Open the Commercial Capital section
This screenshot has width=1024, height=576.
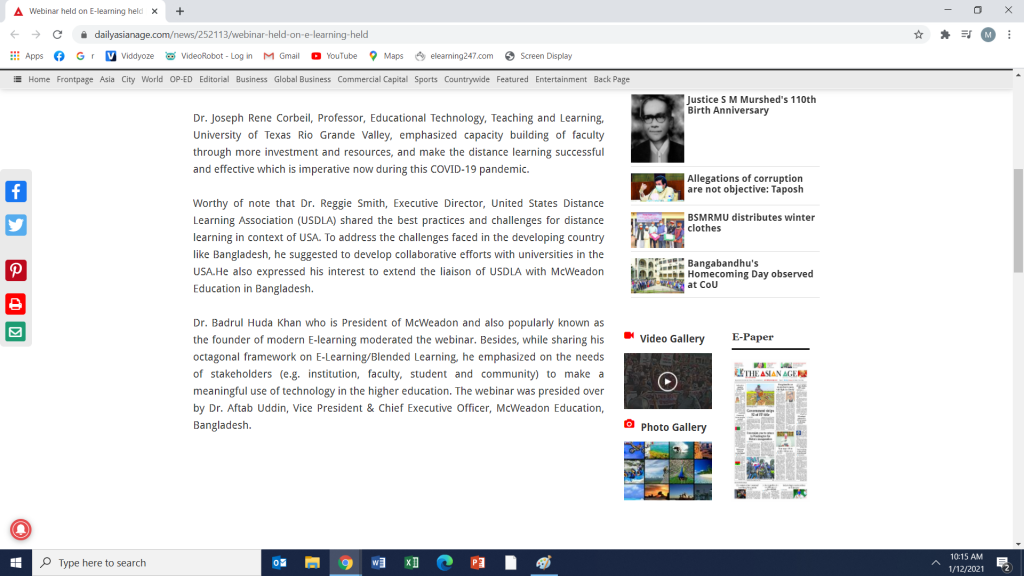pyautogui.click(x=372, y=79)
